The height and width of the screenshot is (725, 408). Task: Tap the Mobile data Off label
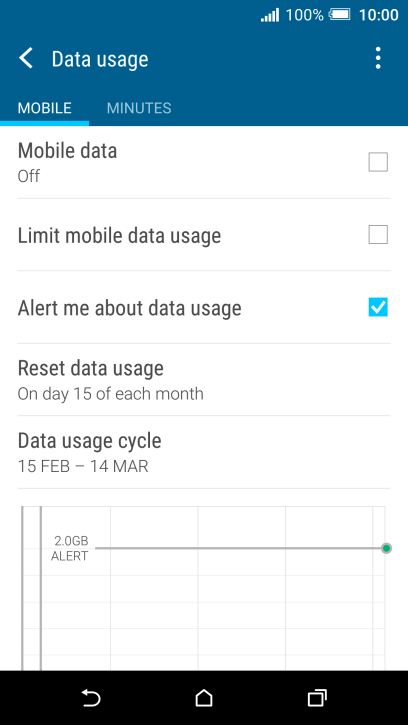click(x=28, y=176)
